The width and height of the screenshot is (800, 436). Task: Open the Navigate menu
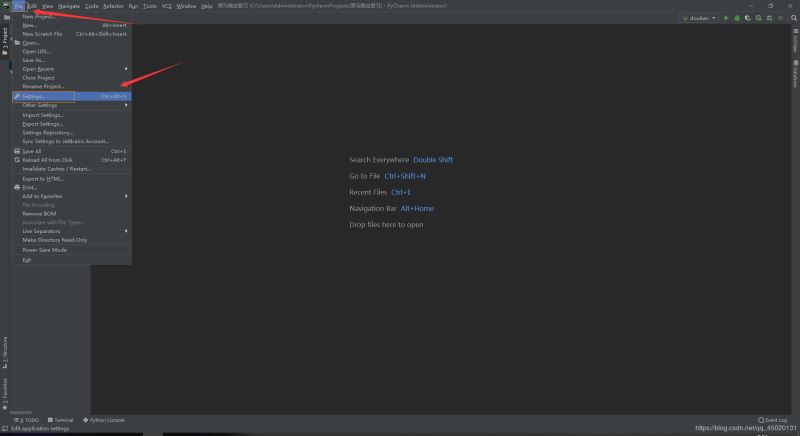(x=69, y=6)
